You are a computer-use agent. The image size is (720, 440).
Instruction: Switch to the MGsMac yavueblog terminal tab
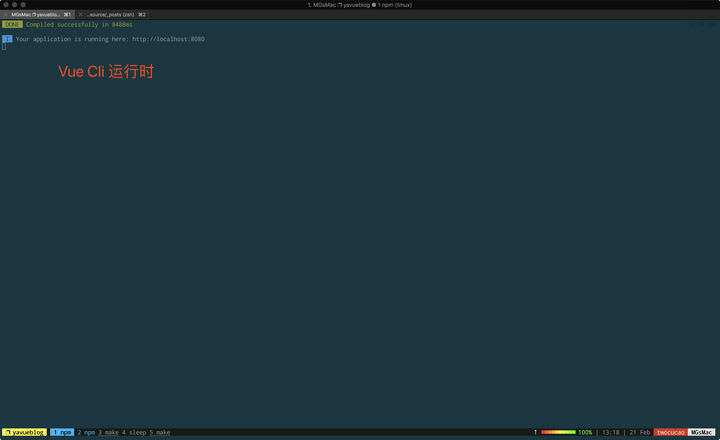pyautogui.click(x=40, y=15)
